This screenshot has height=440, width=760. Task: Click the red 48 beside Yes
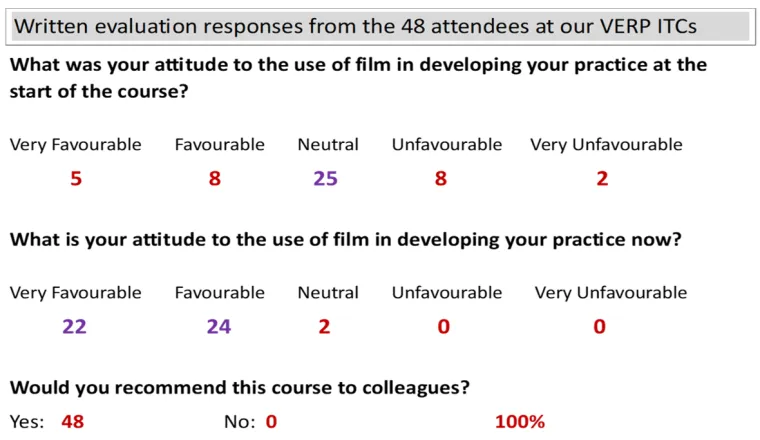73,422
